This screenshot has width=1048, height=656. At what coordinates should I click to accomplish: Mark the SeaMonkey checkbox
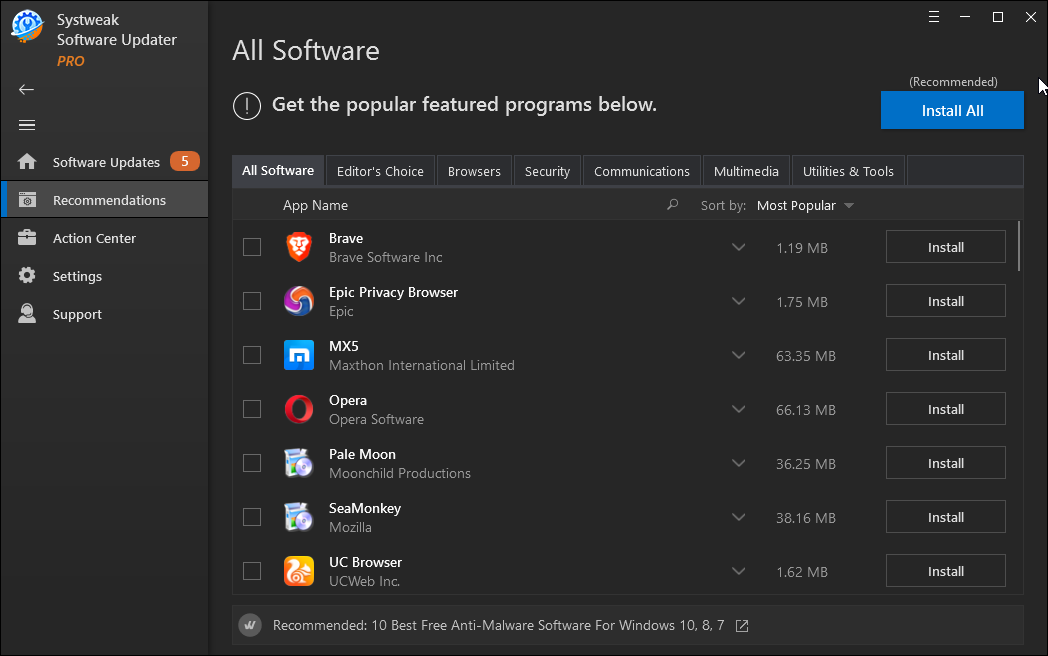click(x=252, y=517)
